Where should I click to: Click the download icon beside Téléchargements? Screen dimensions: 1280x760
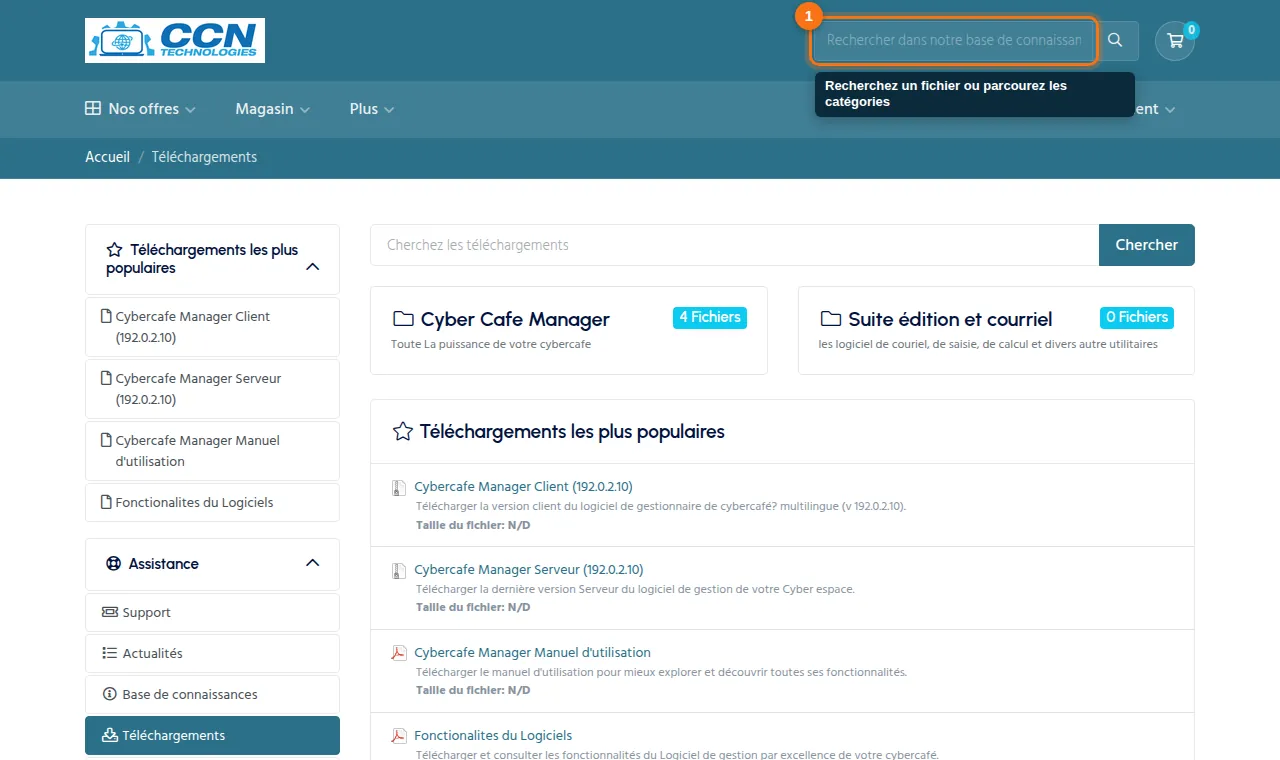click(x=110, y=735)
